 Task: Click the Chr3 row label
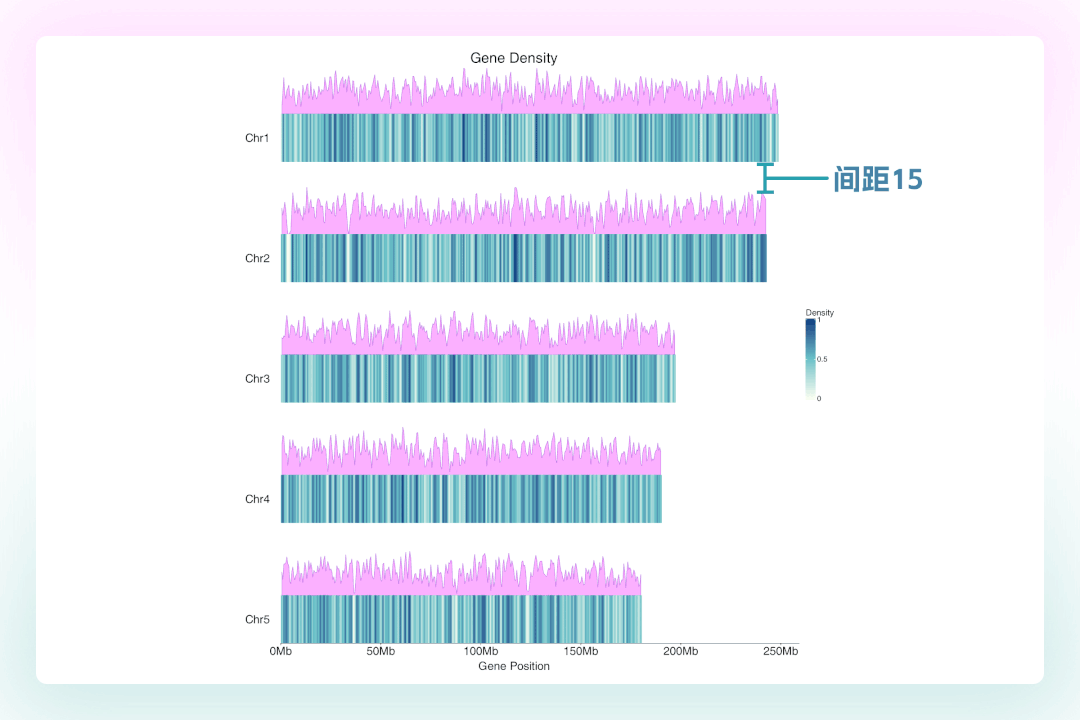[x=257, y=379]
